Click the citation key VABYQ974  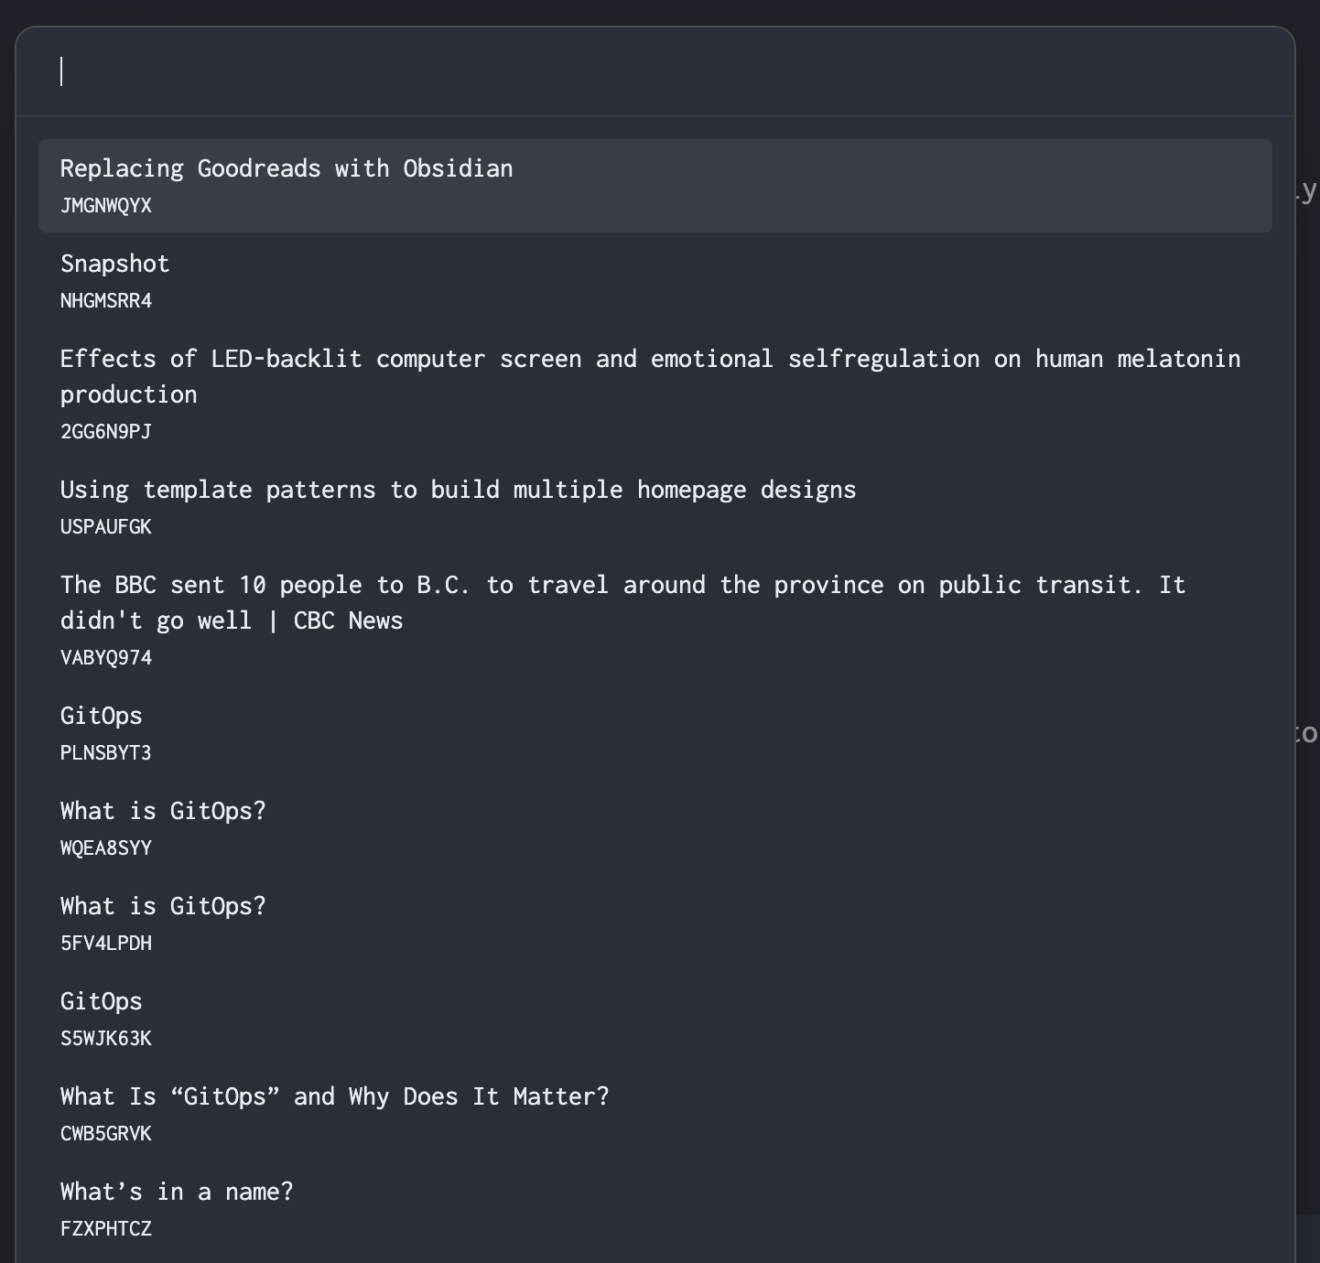(106, 657)
